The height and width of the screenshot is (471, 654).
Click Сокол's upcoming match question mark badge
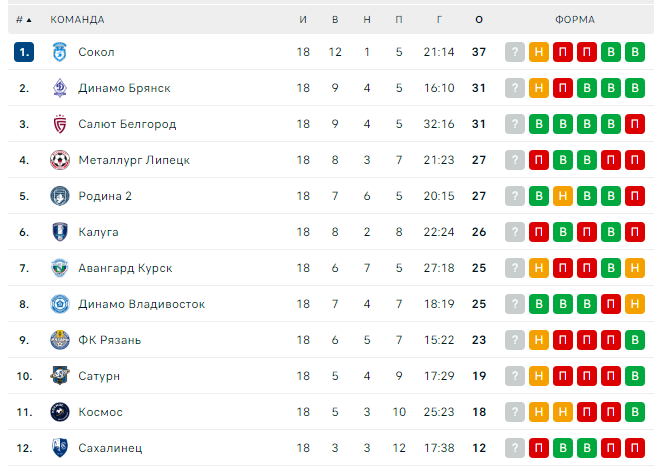[515, 52]
